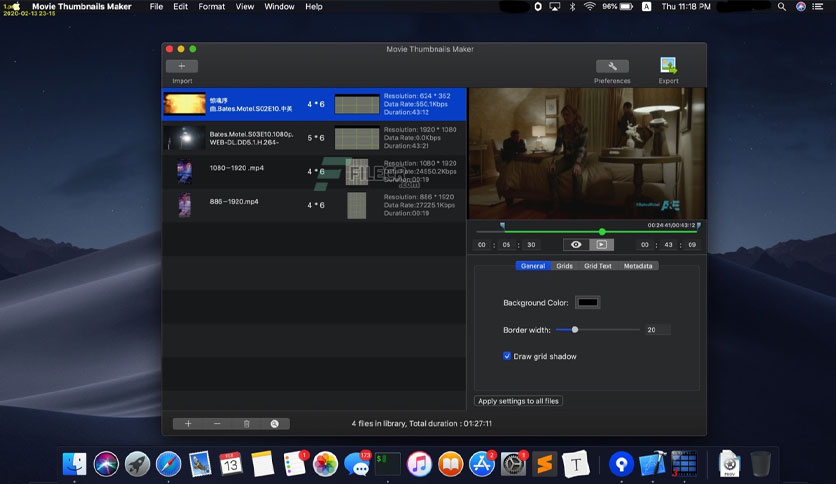Open Calendar from the dock
836x484 pixels.
pos(231,463)
